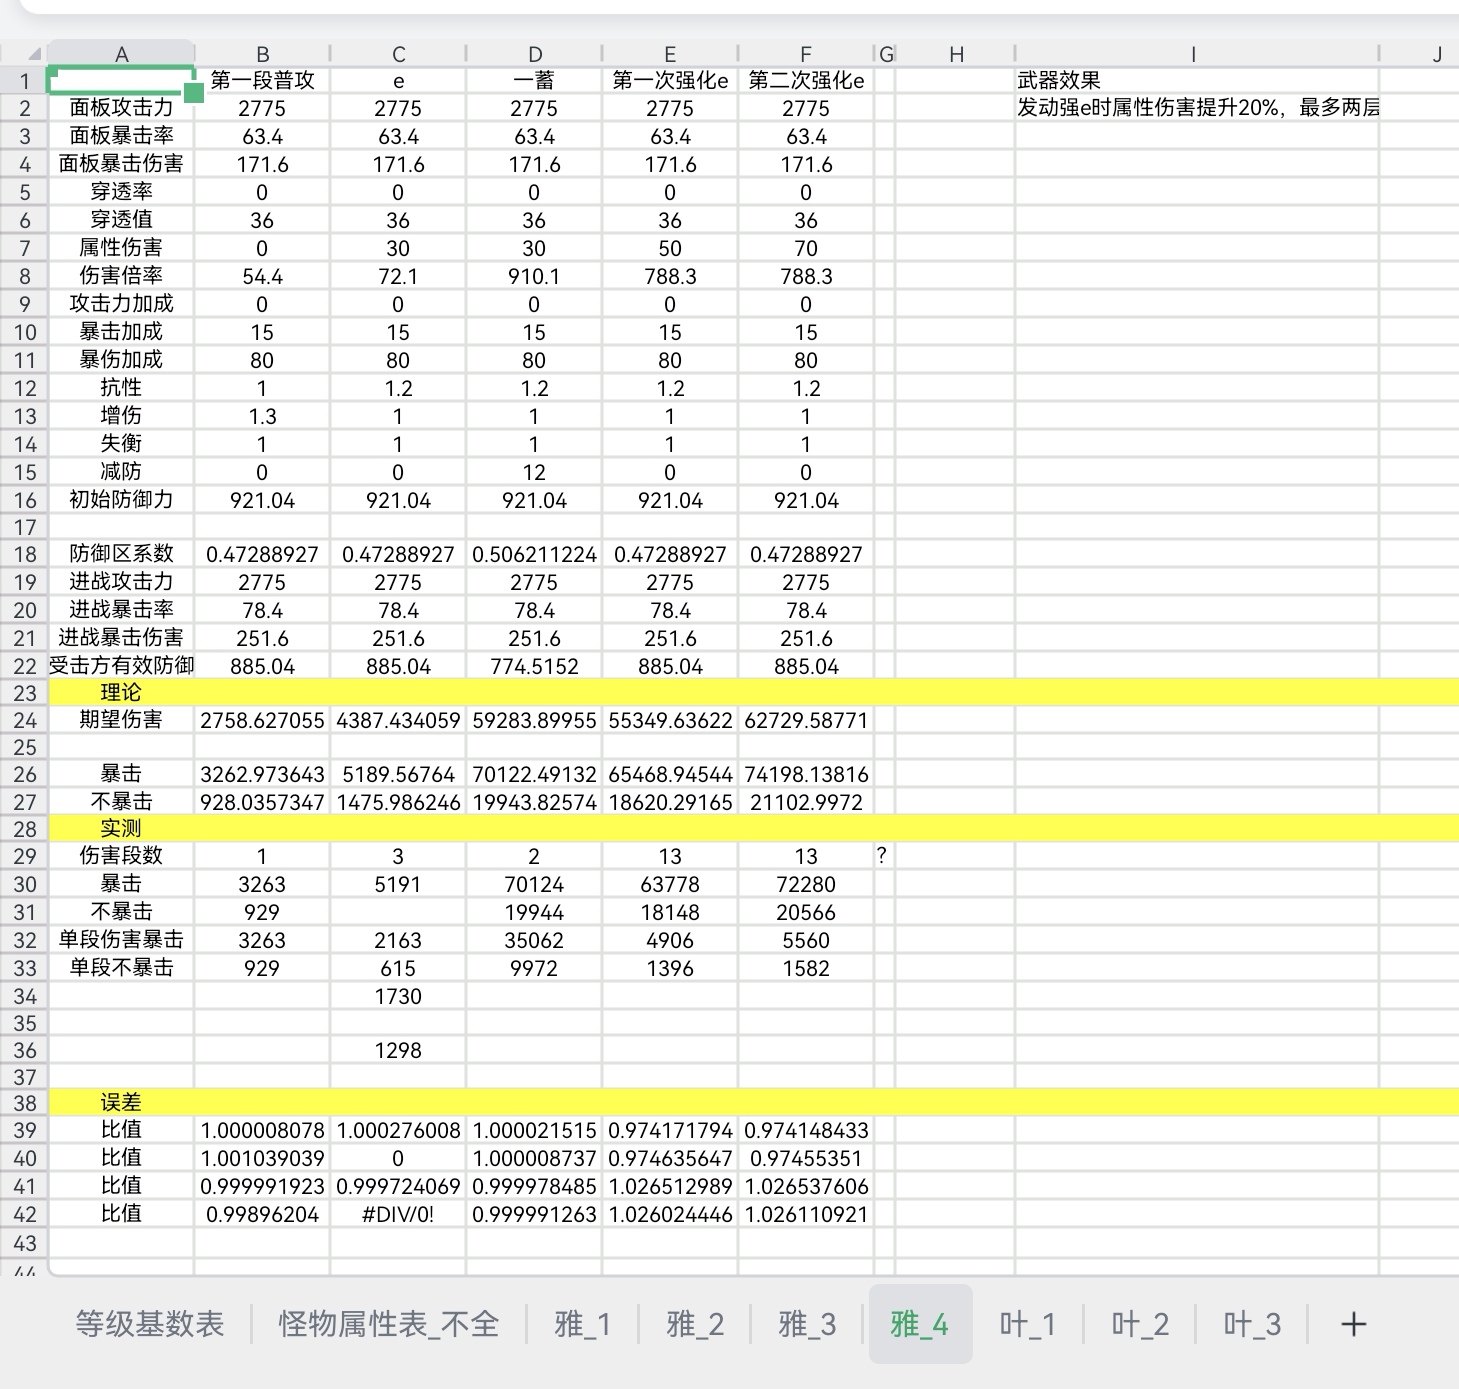Viewport: 1459px width, 1389px height.
Task: Select column I header
Action: pyautogui.click(x=1193, y=55)
